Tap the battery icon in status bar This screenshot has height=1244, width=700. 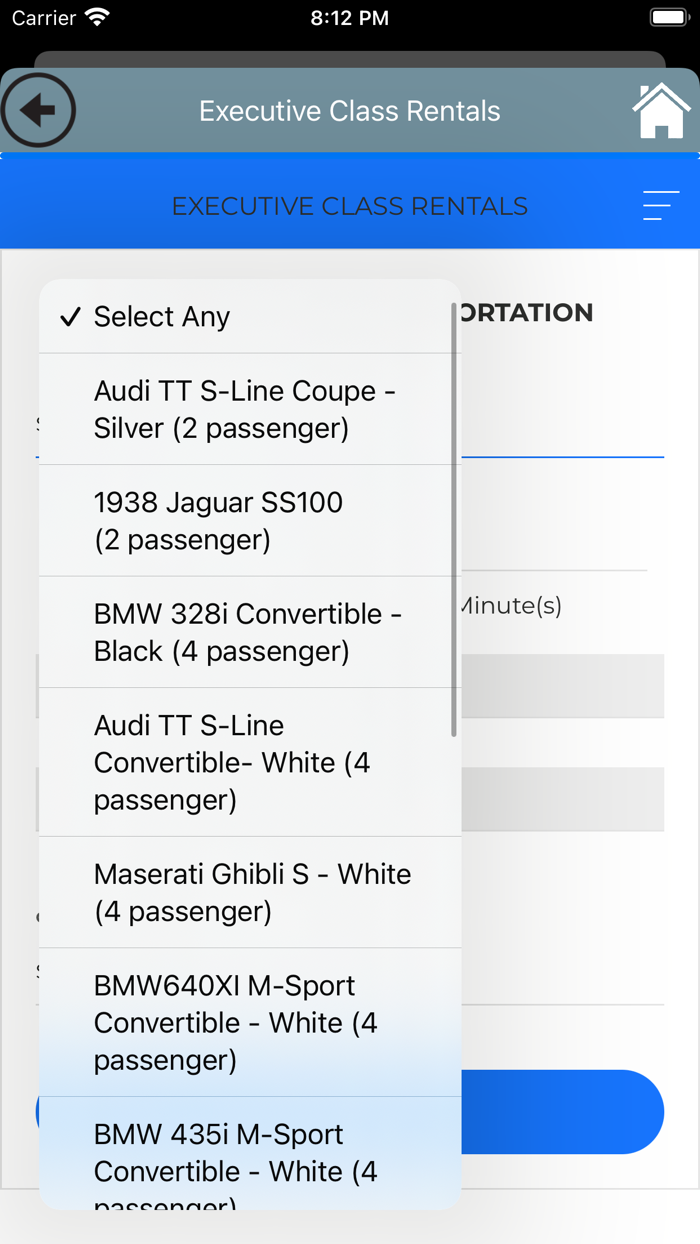click(667, 18)
